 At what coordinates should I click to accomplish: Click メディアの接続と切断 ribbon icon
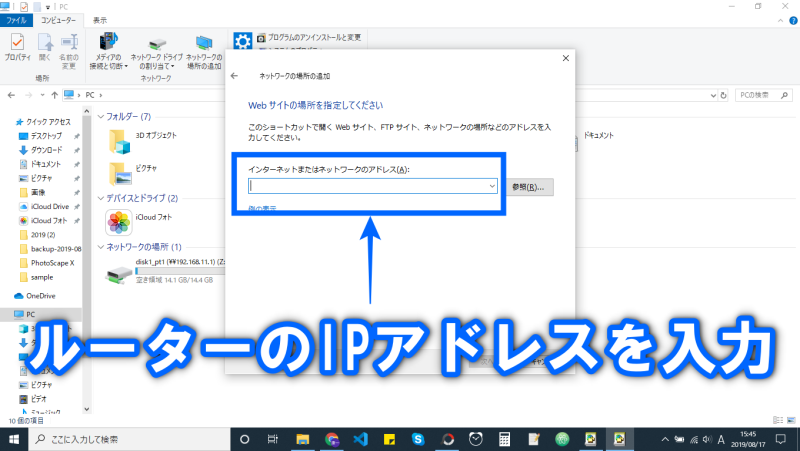point(109,50)
